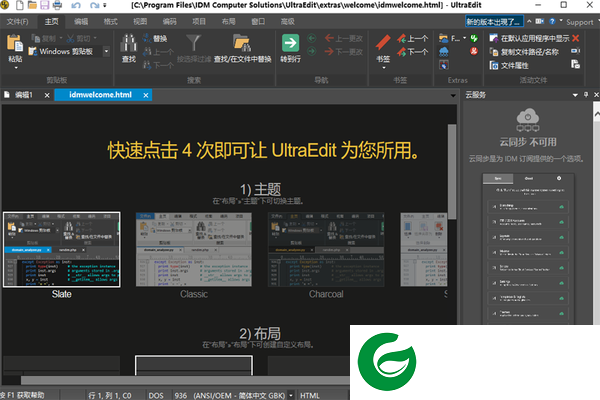The height and width of the screenshot is (400, 600).
Task: Select the Charcoal theme thumbnail
Action: [x=326, y=249]
